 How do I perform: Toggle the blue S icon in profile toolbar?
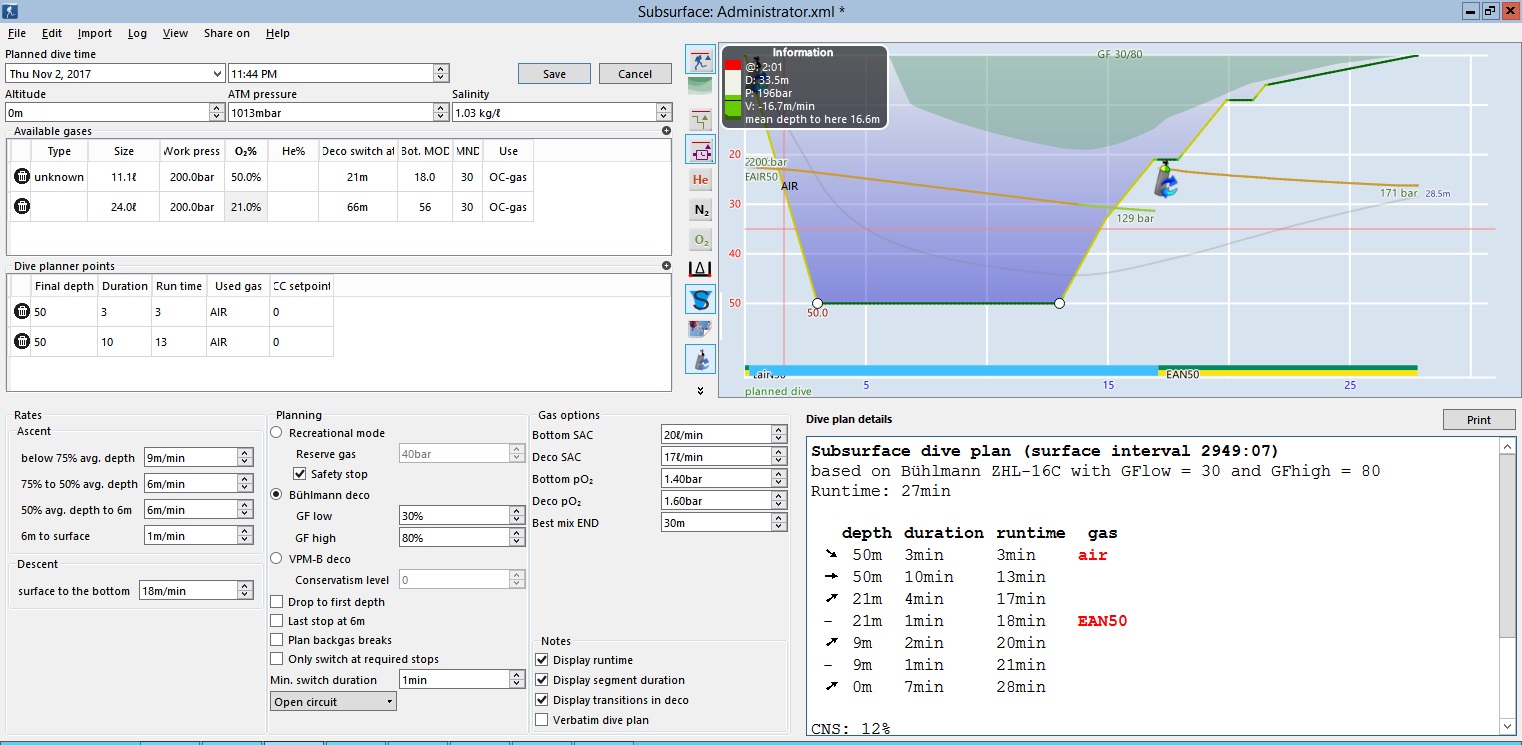click(700, 298)
